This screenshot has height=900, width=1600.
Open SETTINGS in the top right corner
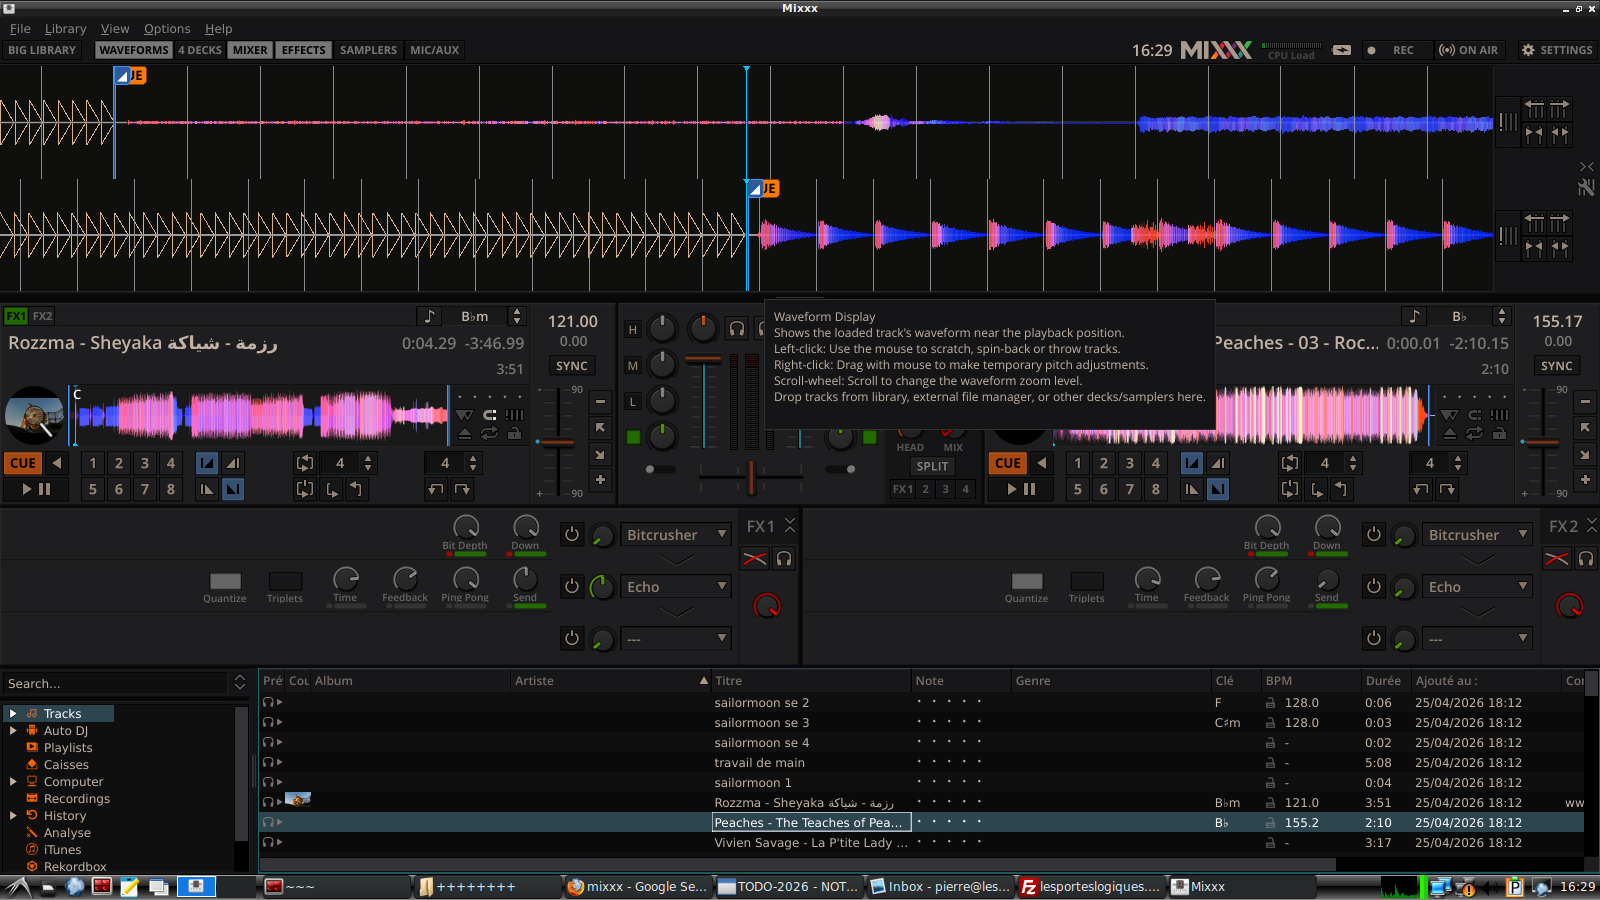point(1556,50)
